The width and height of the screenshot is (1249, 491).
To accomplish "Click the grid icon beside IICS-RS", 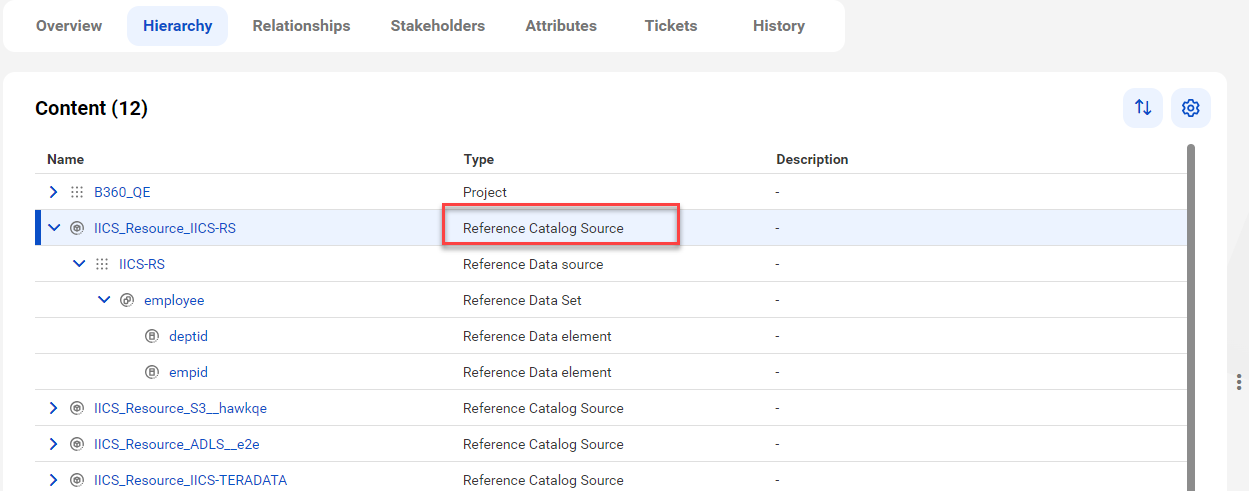I will click(x=102, y=264).
